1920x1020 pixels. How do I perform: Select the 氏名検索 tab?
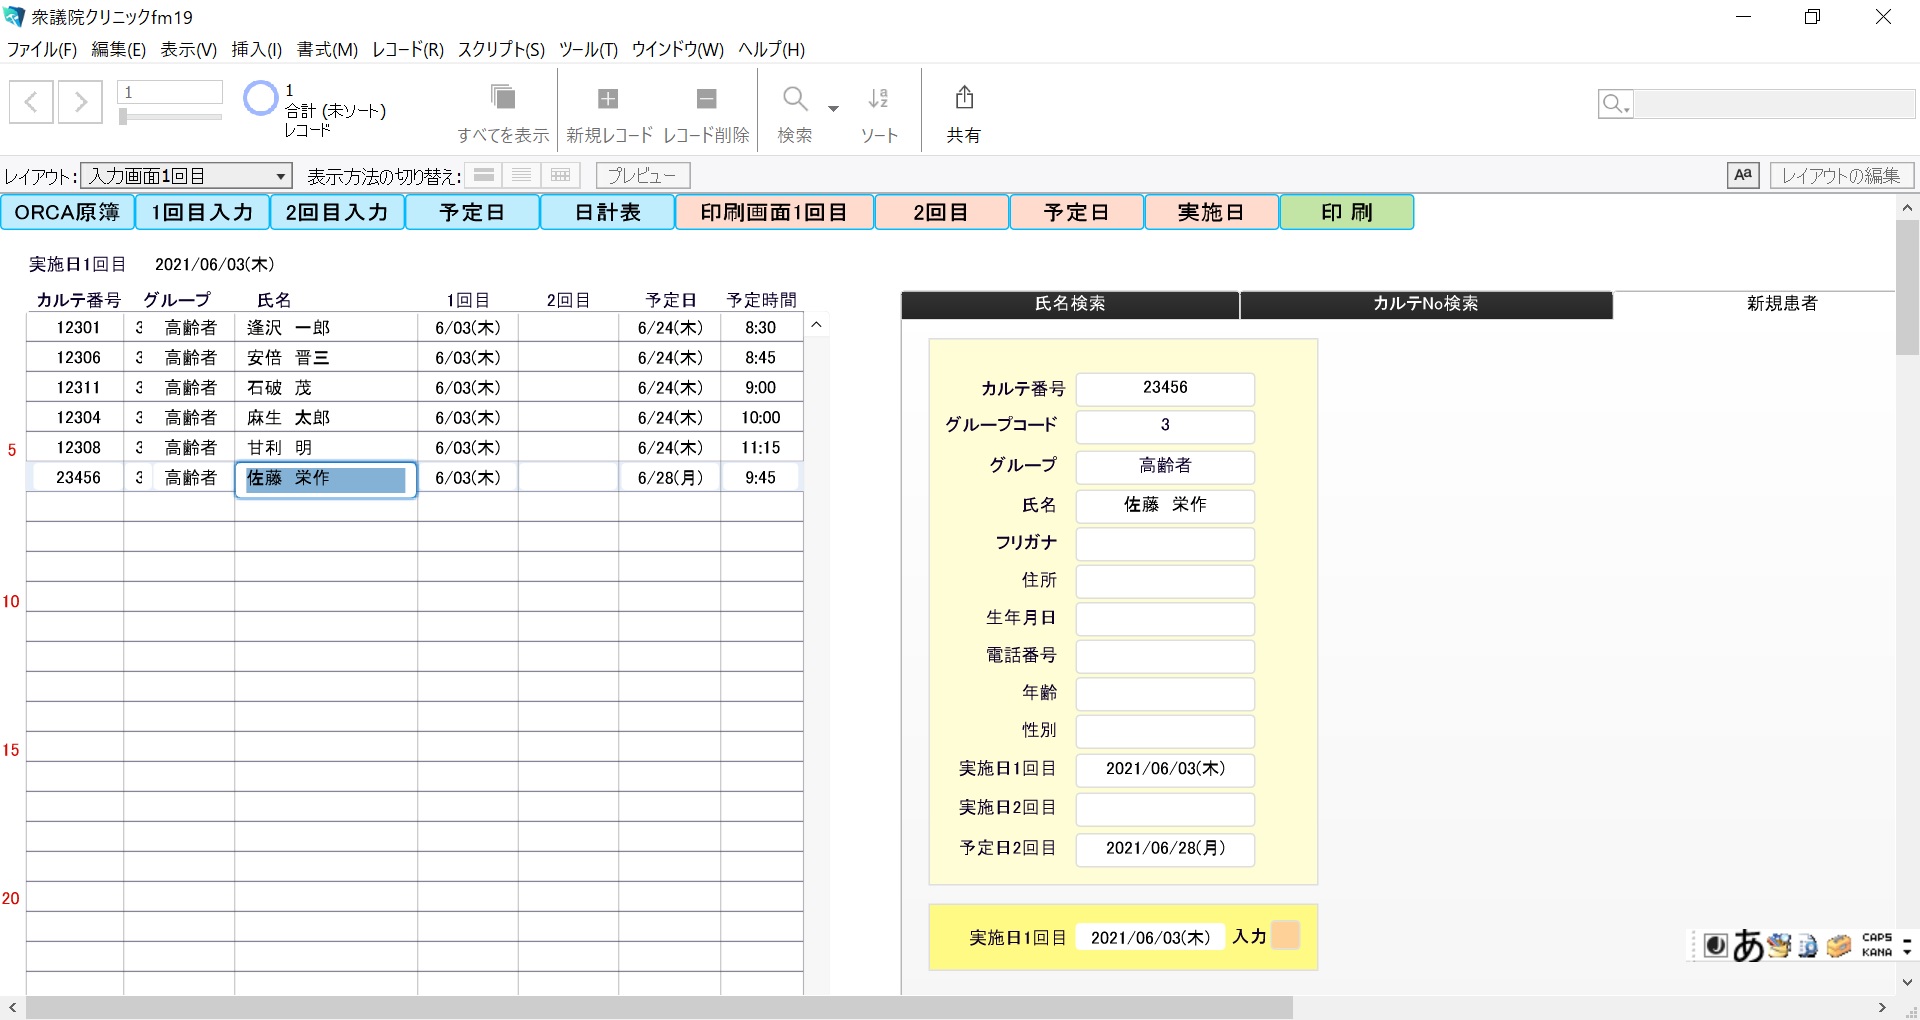[x=1070, y=304]
